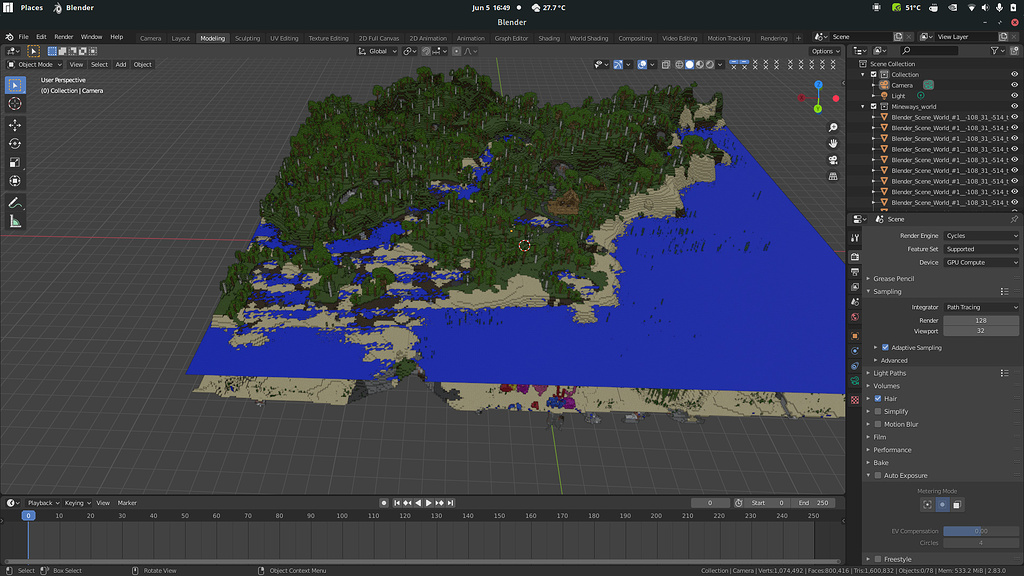The image size is (1024, 576).
Task: Toggle X-ray view in viewport header
Action: [665, 65]
